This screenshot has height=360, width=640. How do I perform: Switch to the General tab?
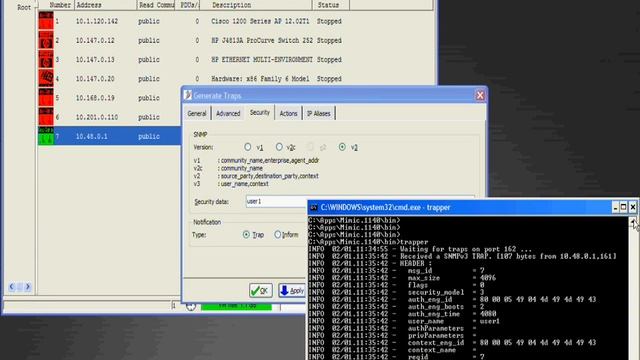(197, 113)
